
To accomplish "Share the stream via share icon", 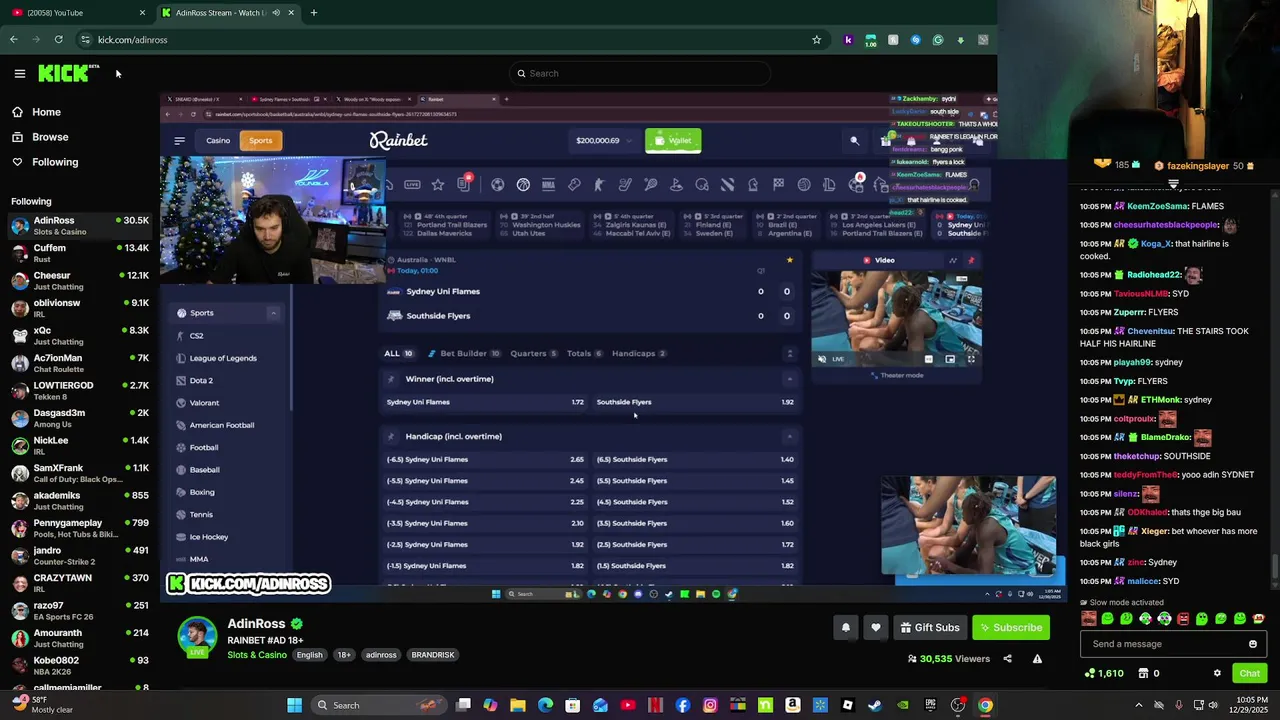I will point(1007,659).
